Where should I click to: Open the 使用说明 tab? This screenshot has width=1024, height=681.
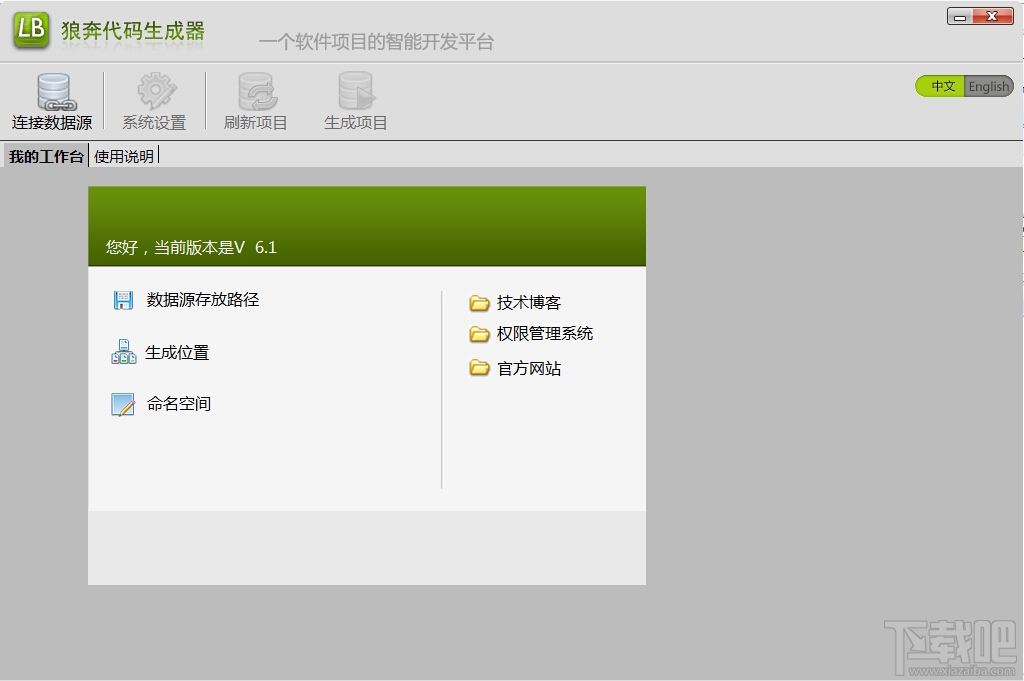click(x=123, y=157)
